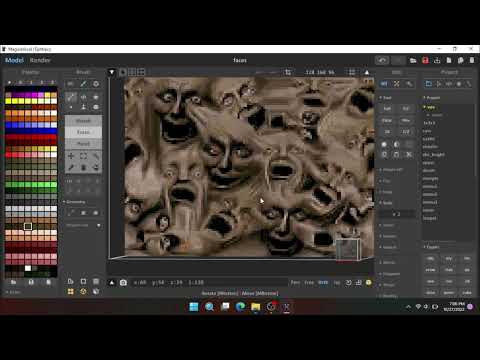Image resolution: width=480 pixels, height=360 pixels.
Task: Click the crossed-arrows tab icon in the Edit panel
Action: tap(396, 84)
